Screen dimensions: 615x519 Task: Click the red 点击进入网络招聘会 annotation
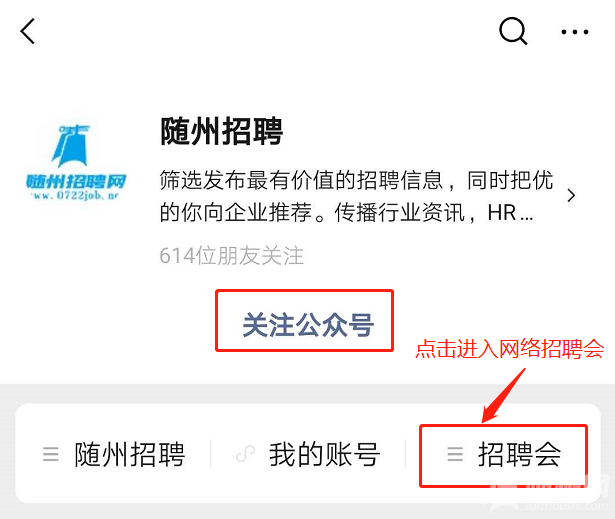510,348
